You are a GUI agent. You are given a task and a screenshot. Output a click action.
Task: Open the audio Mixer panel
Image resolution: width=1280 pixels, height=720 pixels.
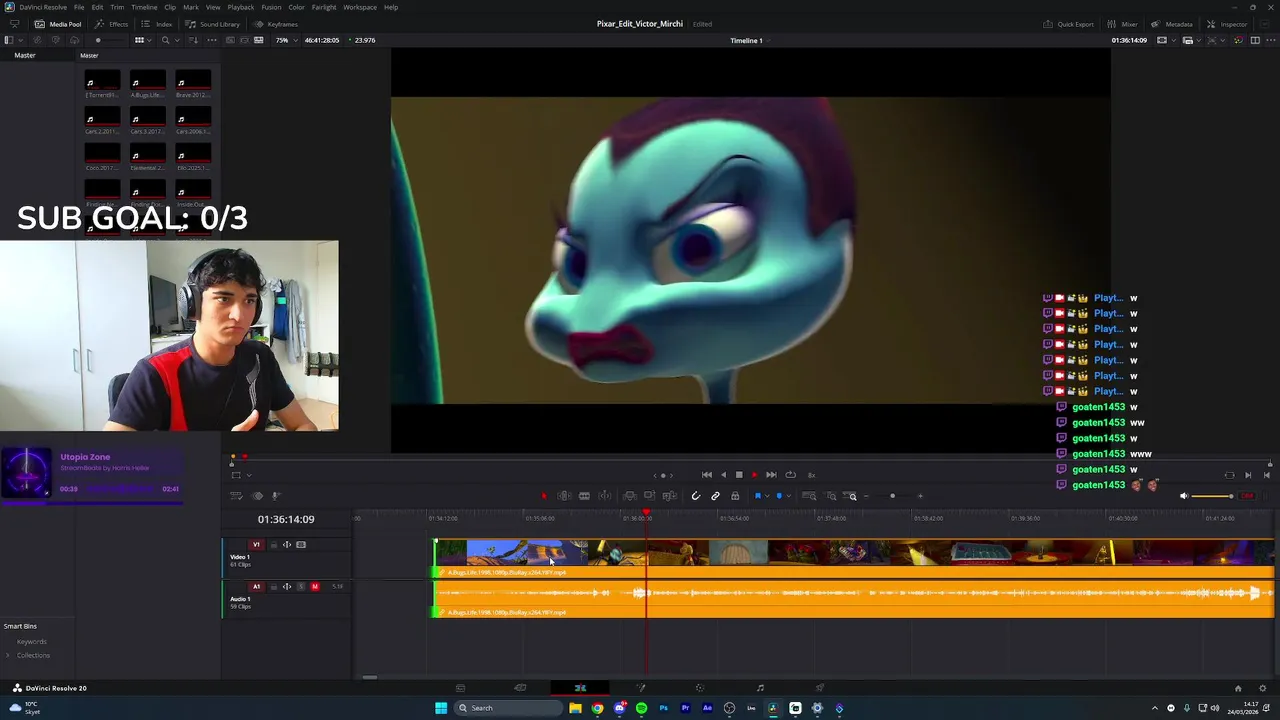point(1123,24)
